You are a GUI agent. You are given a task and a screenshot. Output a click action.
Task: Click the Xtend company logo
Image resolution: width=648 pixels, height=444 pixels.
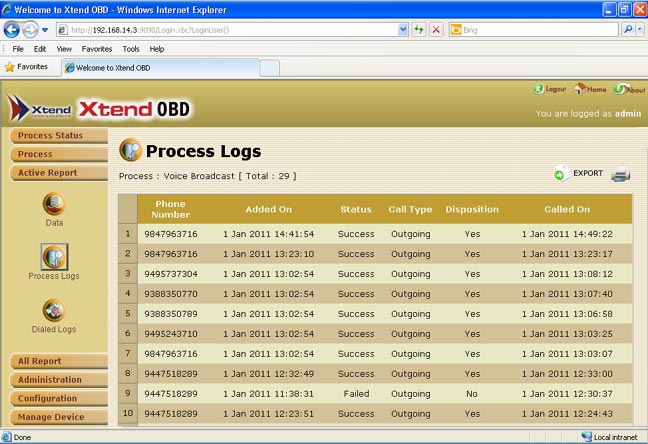pyautogui.click(x=39, y=108)
